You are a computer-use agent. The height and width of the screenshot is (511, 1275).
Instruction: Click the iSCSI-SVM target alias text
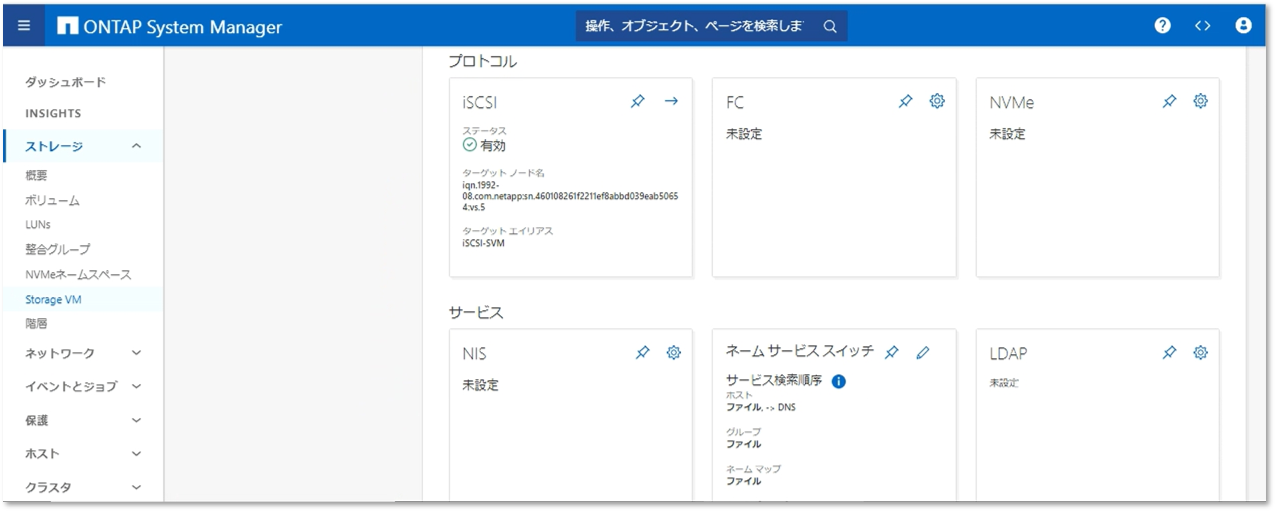tap(483, 243)
